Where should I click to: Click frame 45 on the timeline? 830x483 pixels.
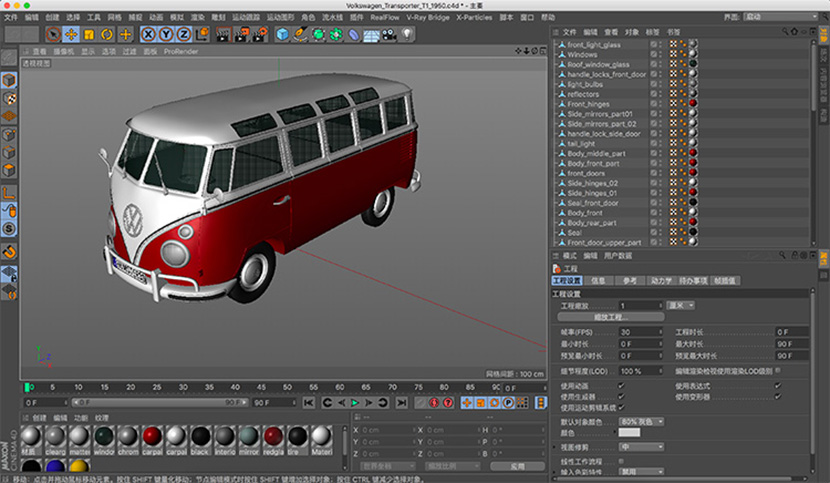pyautogui.click(x=261, y=388)
